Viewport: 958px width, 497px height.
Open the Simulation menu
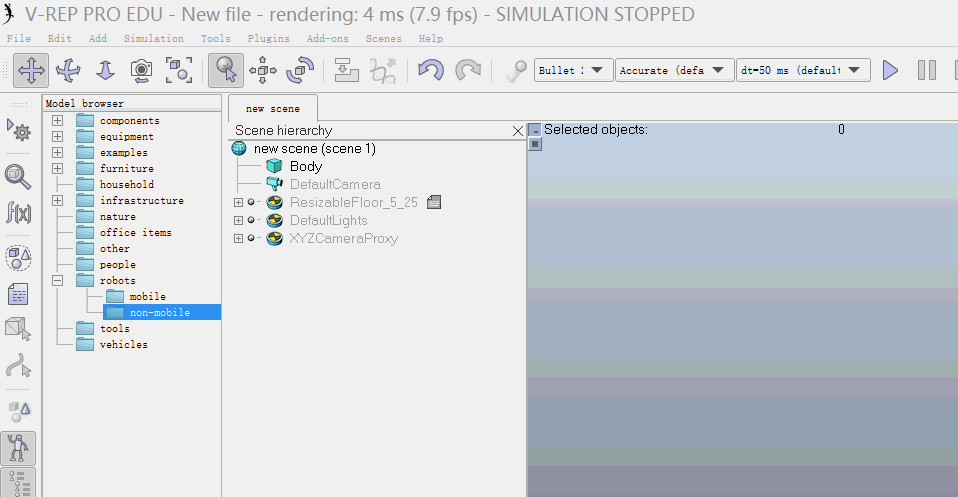pos(154,39)
